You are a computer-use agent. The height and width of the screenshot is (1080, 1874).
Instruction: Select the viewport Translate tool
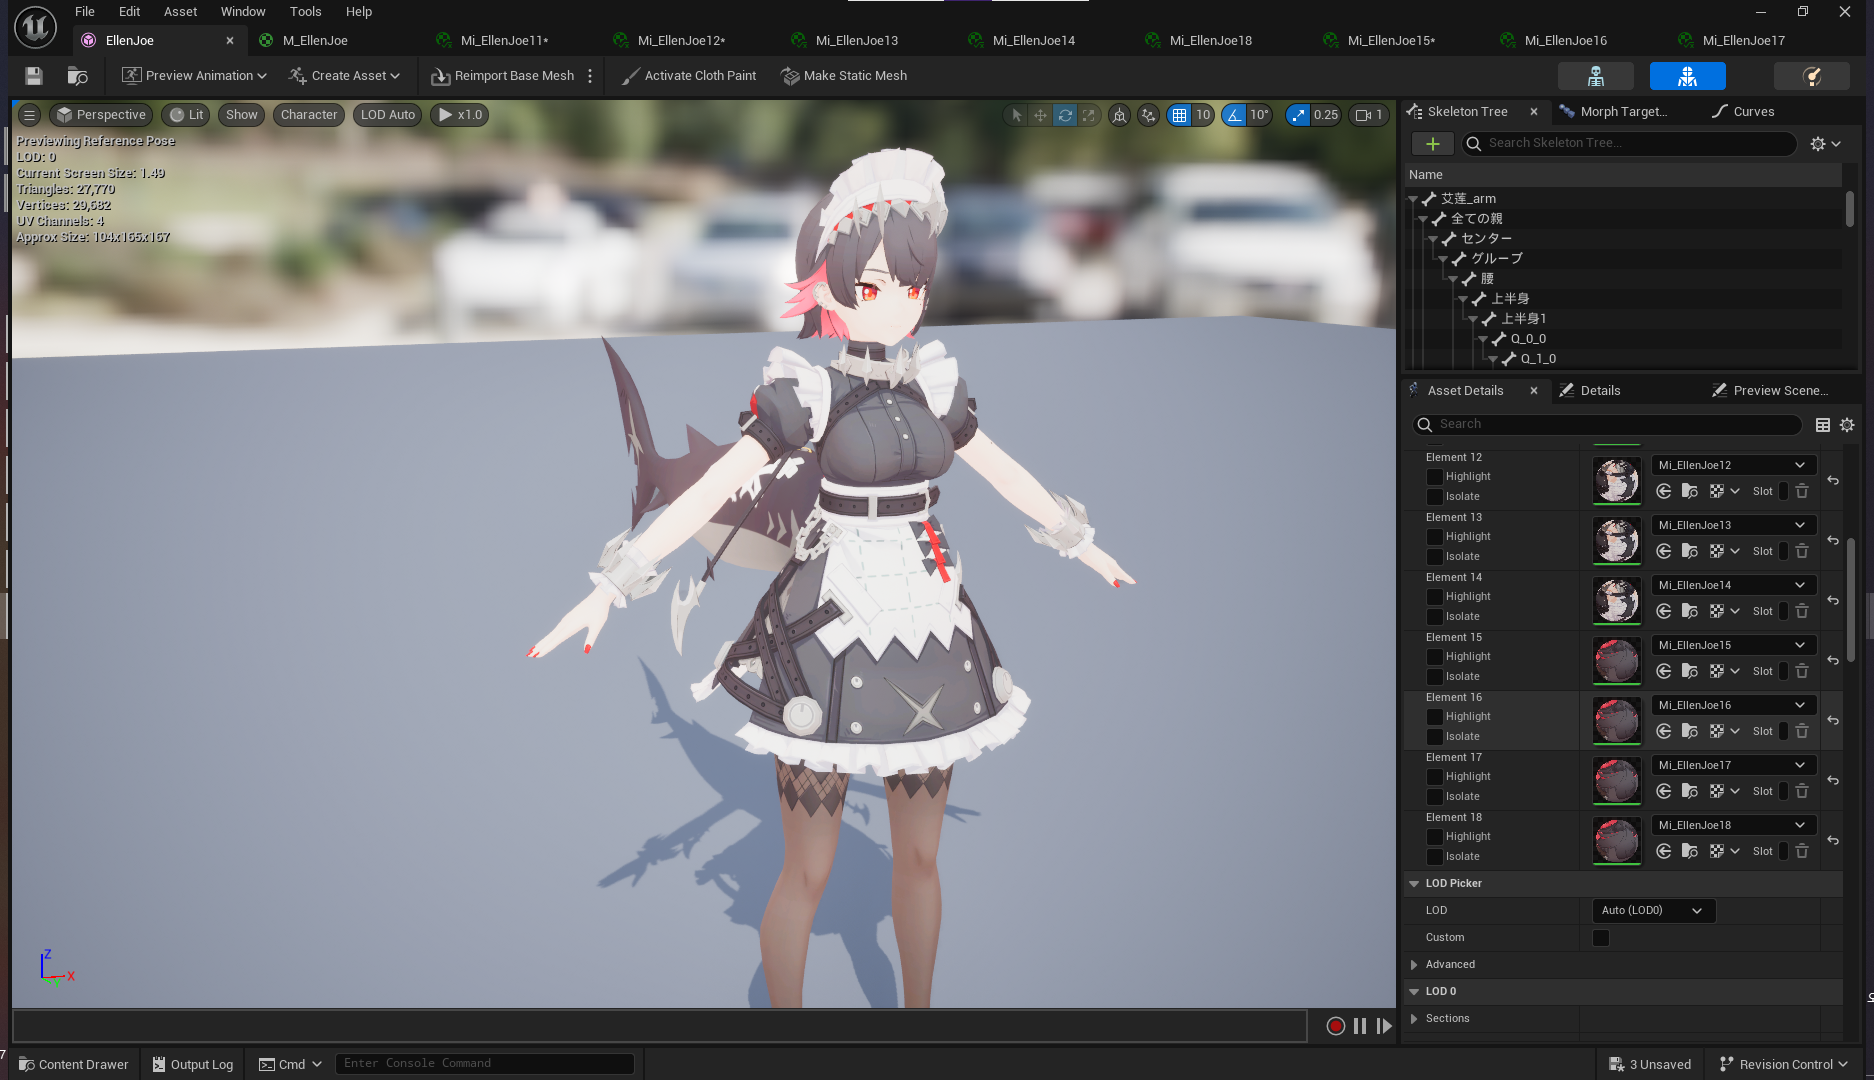(x=1041, y=115)
